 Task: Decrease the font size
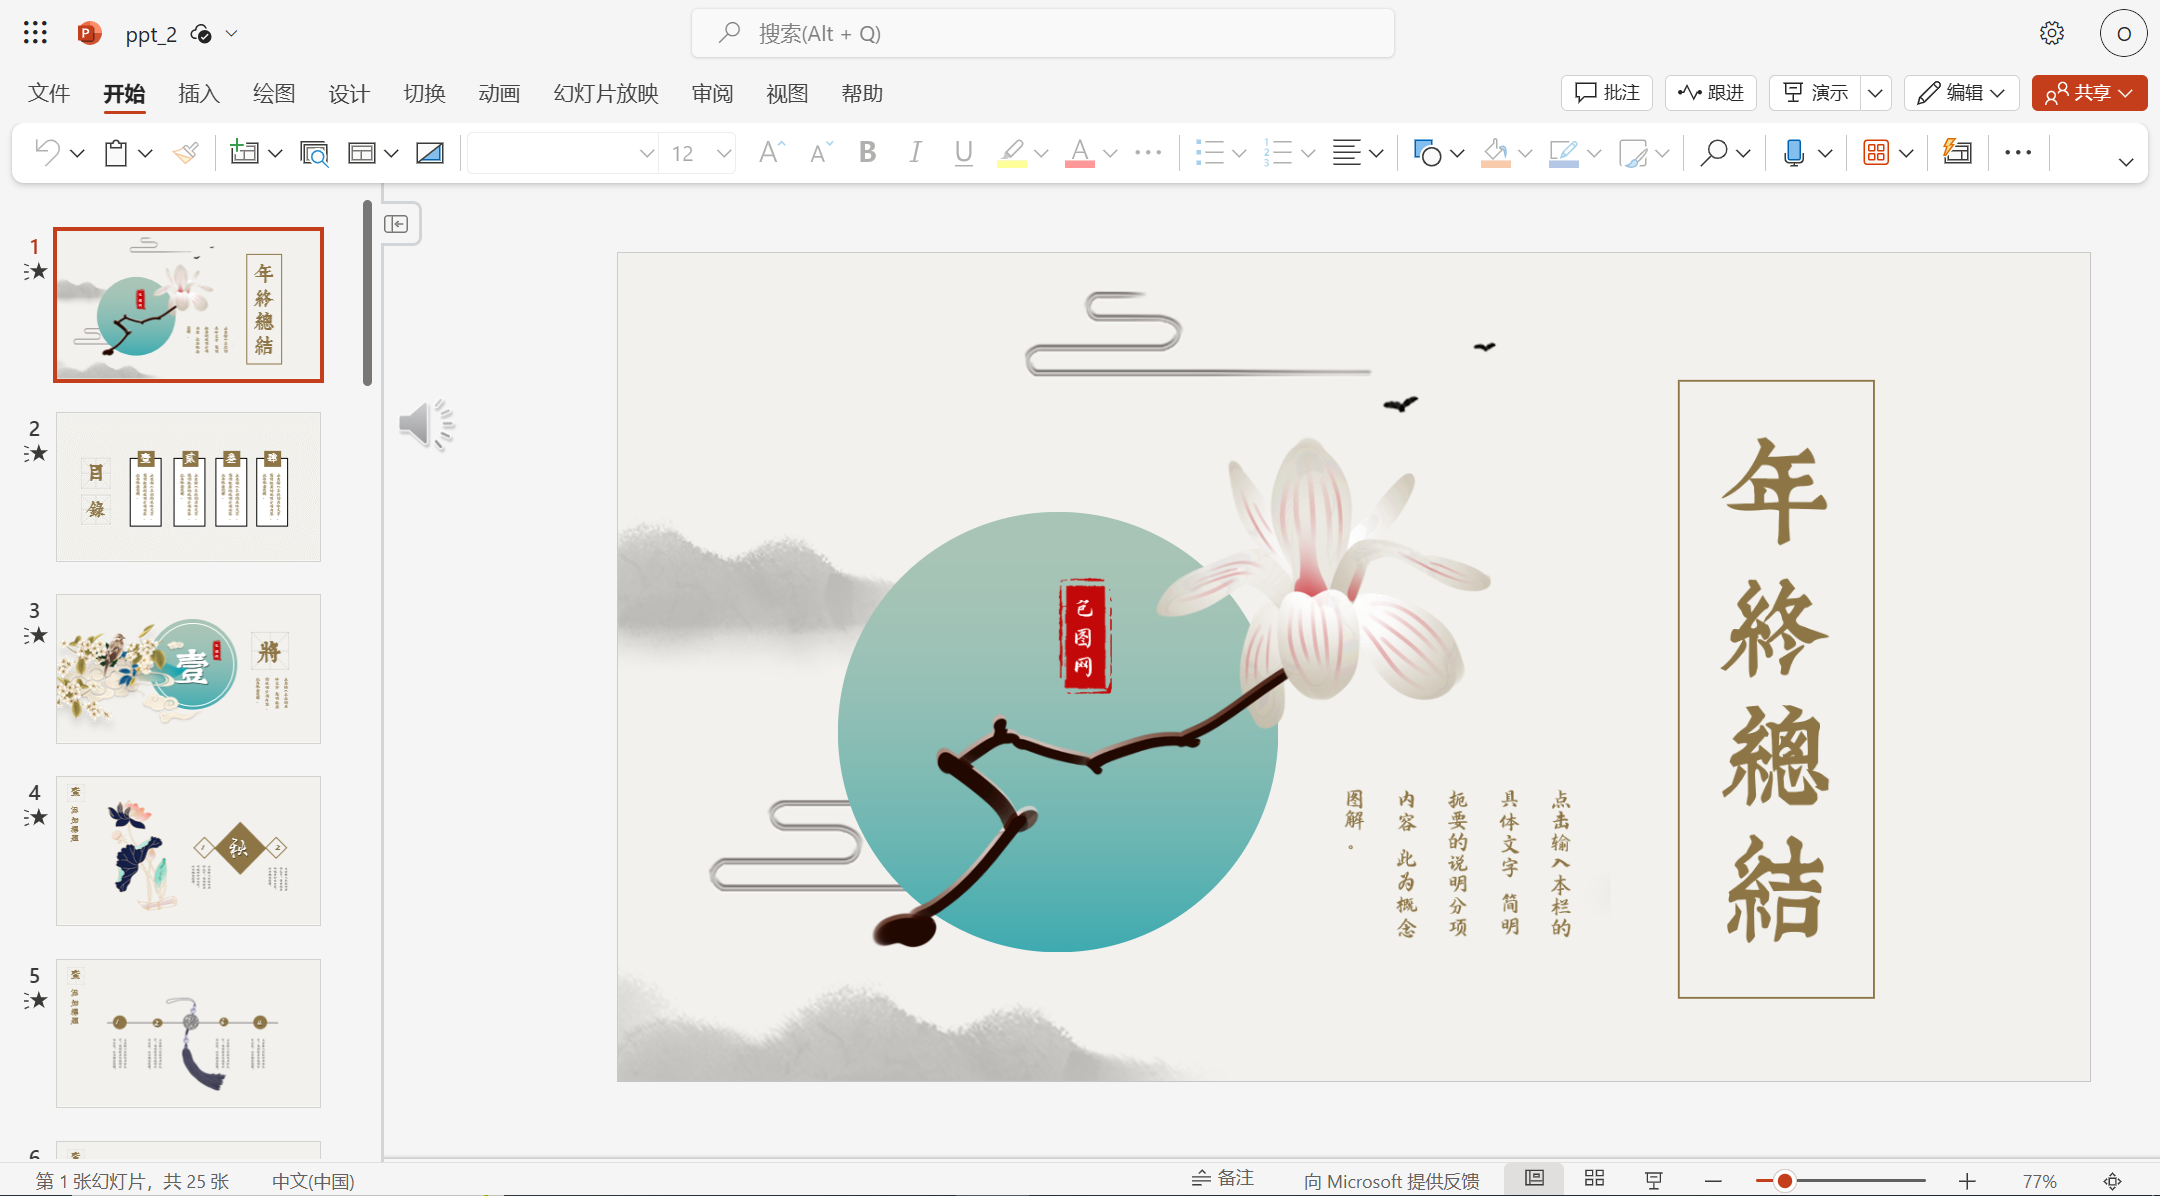(x=820, y=152)
